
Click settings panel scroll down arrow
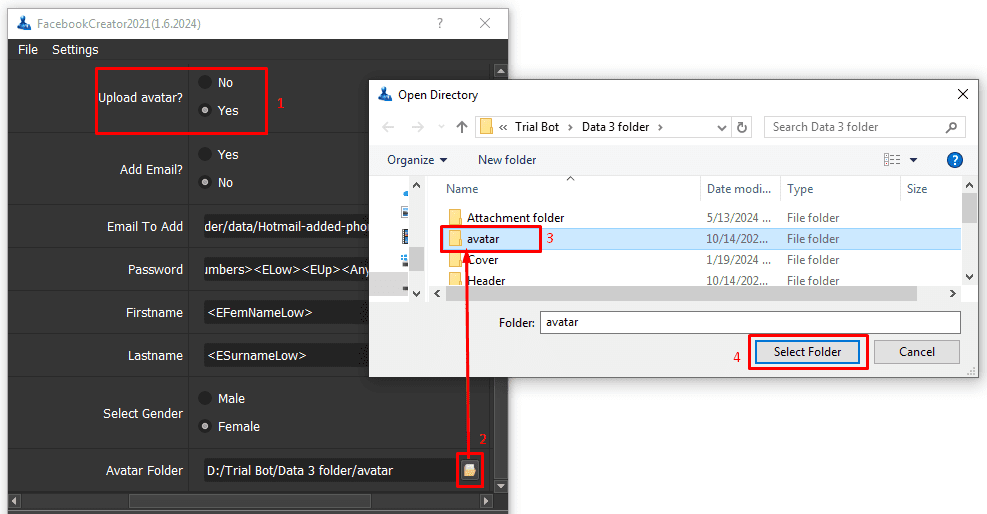(500, 486)
